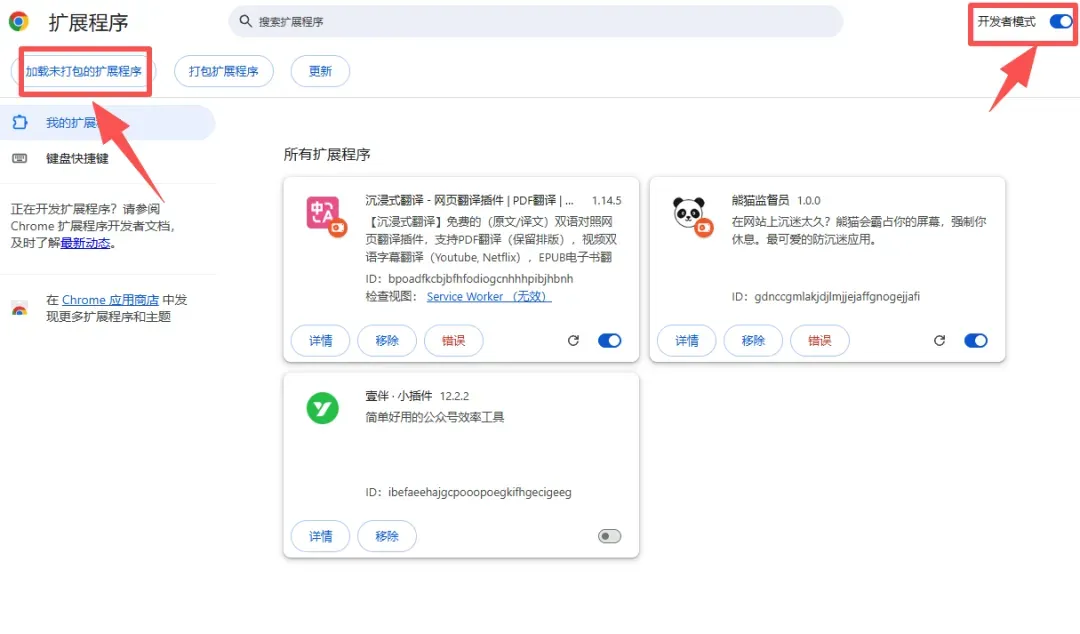Click the 熊猫监督员 panda icon
1080x634 pixels.
click(x=692, y=216)
